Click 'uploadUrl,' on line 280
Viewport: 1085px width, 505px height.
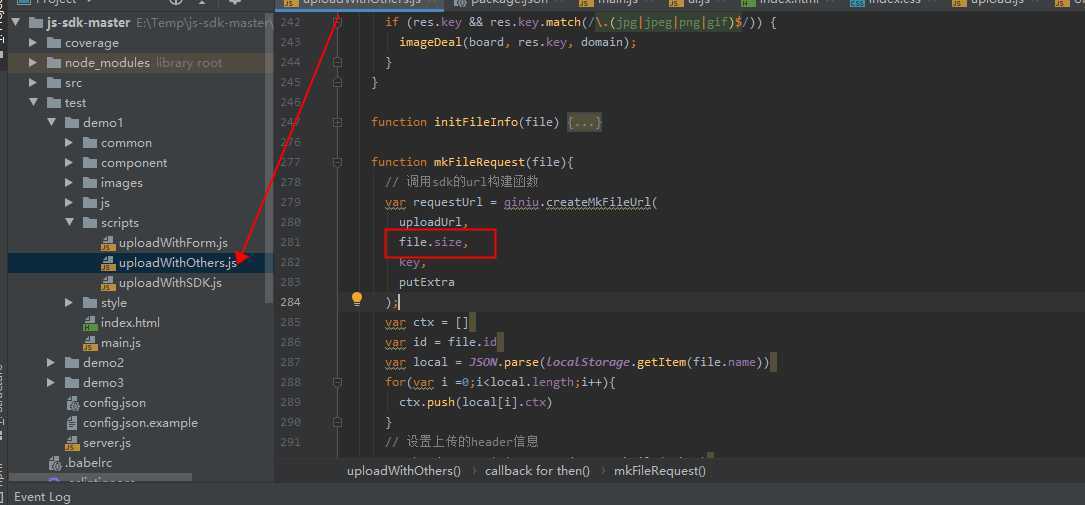tap(434, 222)
